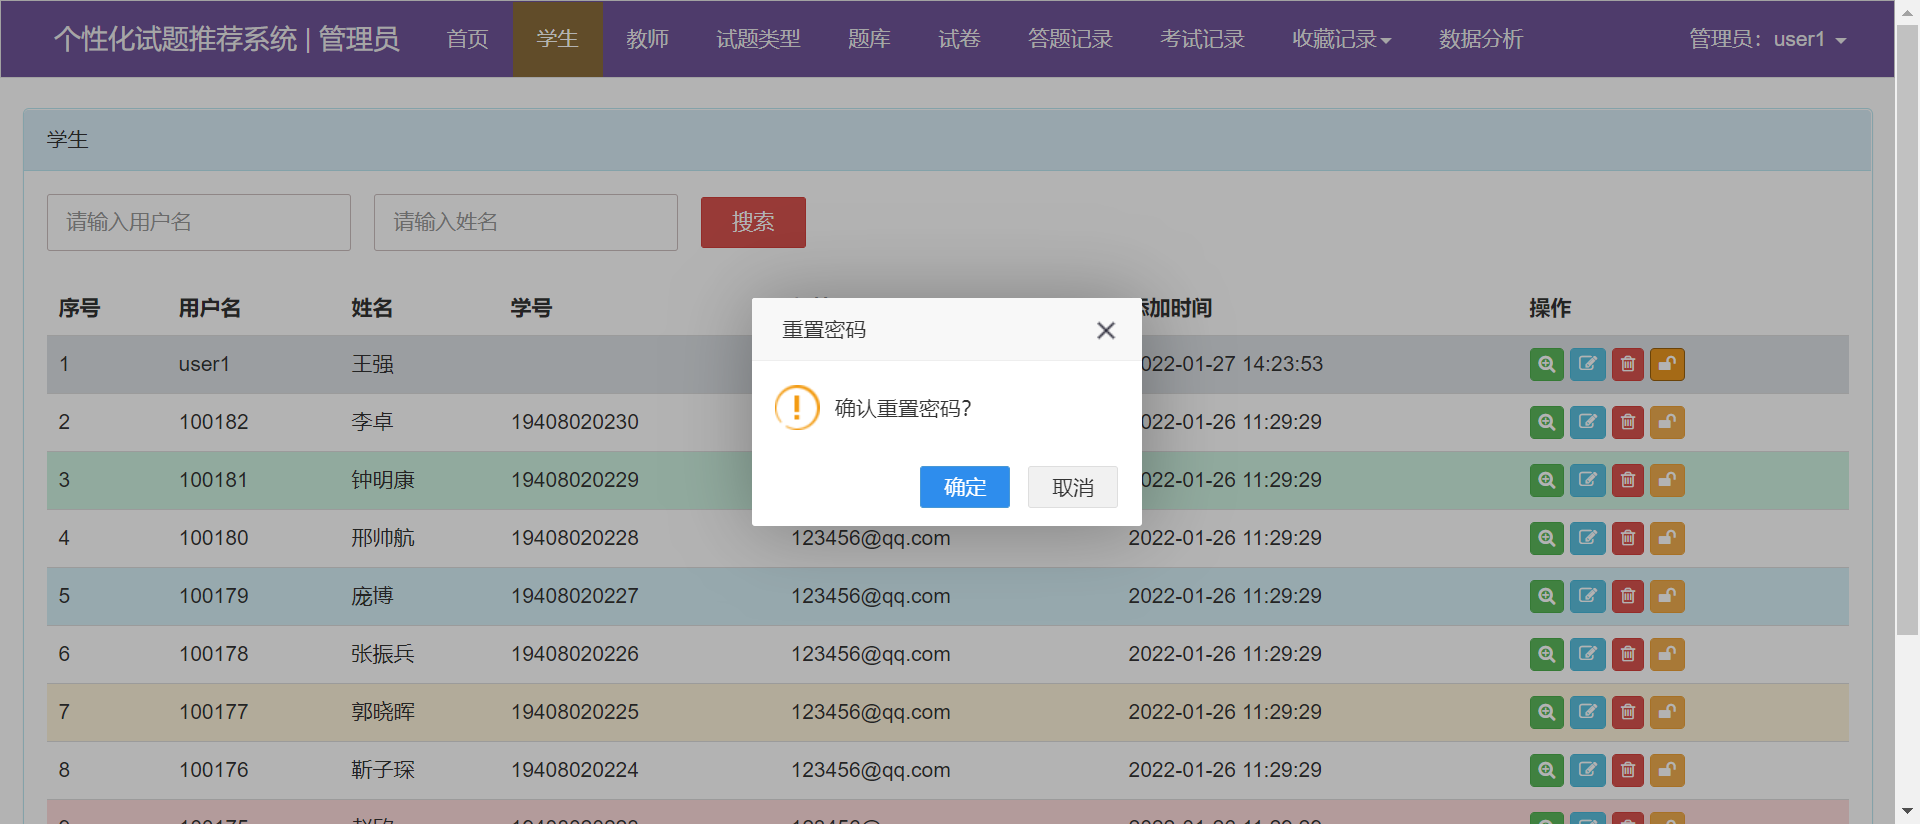Edit icon for 张振兵 100178 row

[1587, 654]
